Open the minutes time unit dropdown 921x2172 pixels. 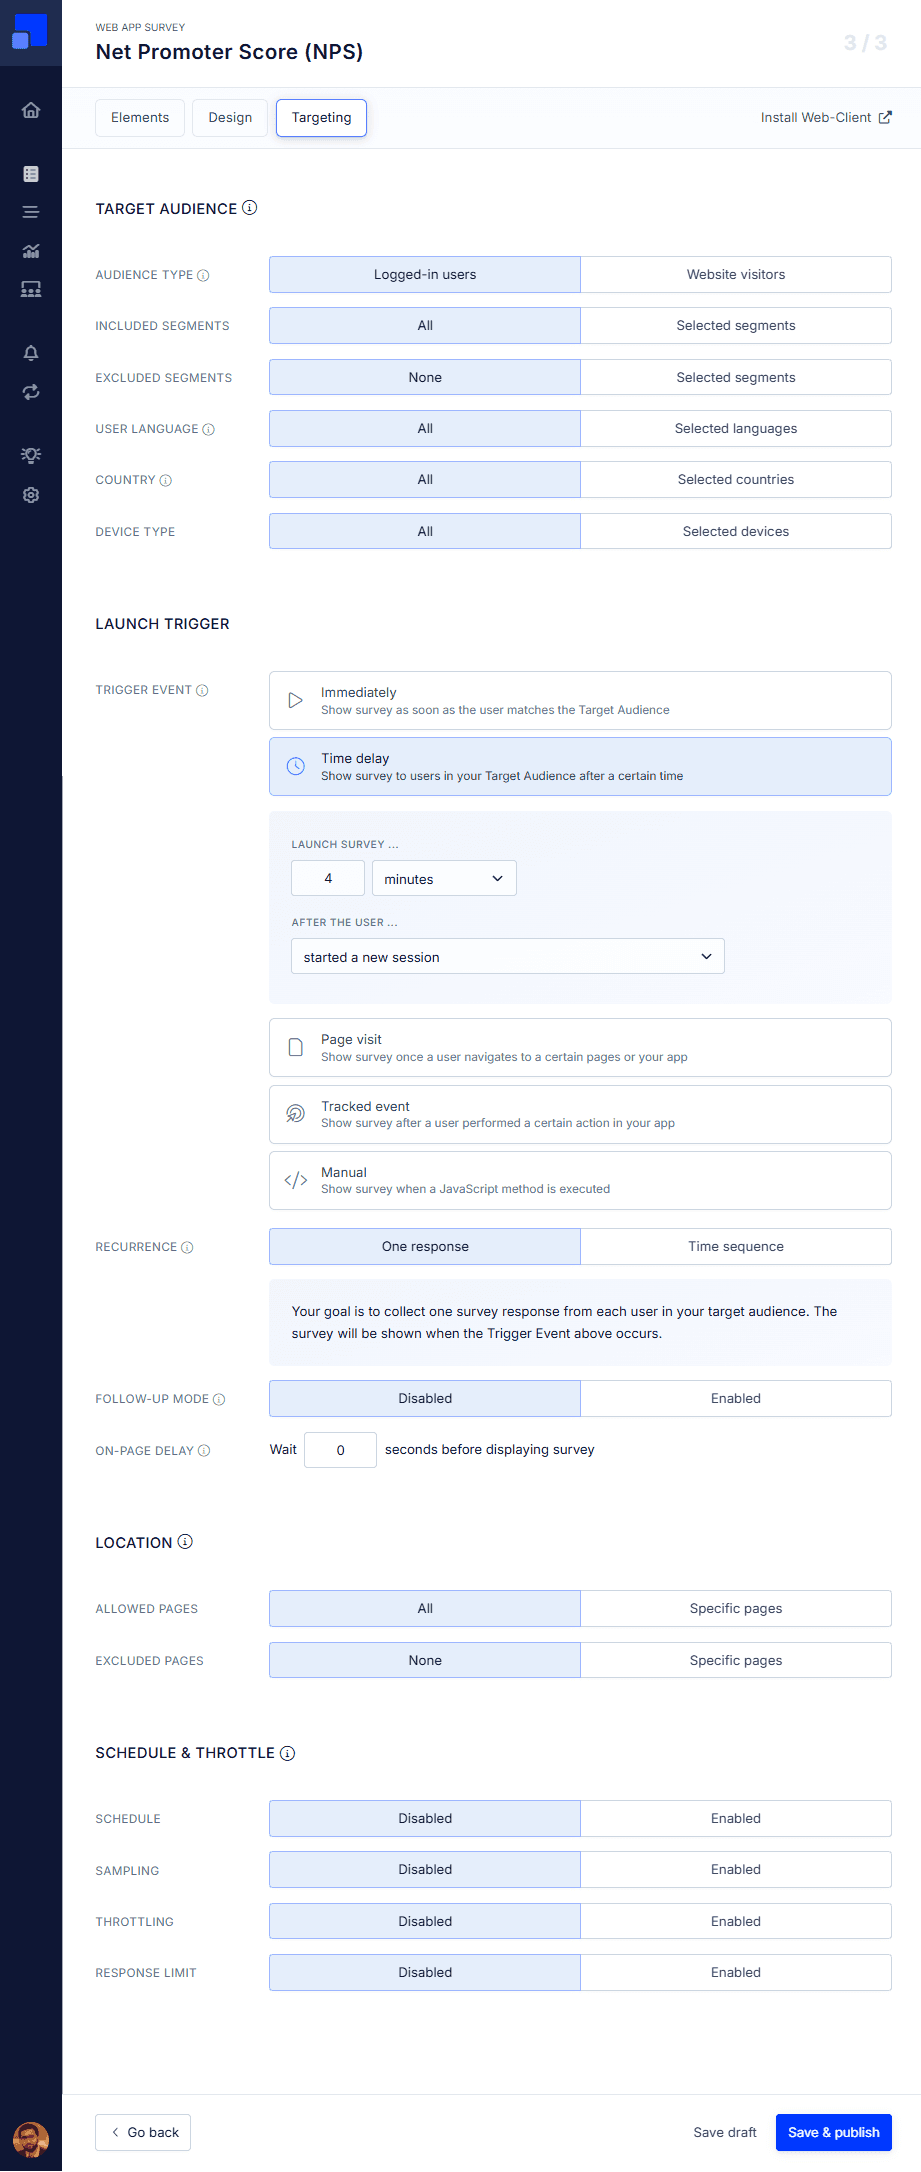point(444,879)
